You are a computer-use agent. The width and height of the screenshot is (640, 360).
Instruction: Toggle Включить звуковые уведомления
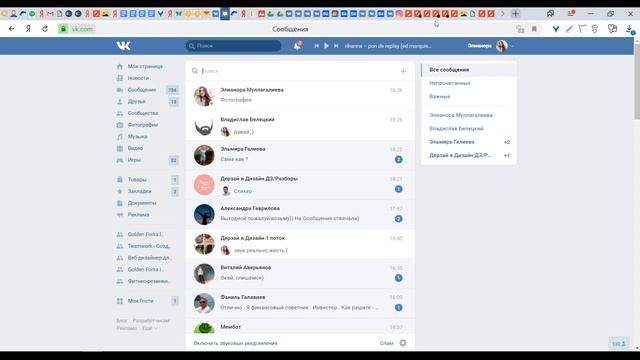(x=236, y=343)
